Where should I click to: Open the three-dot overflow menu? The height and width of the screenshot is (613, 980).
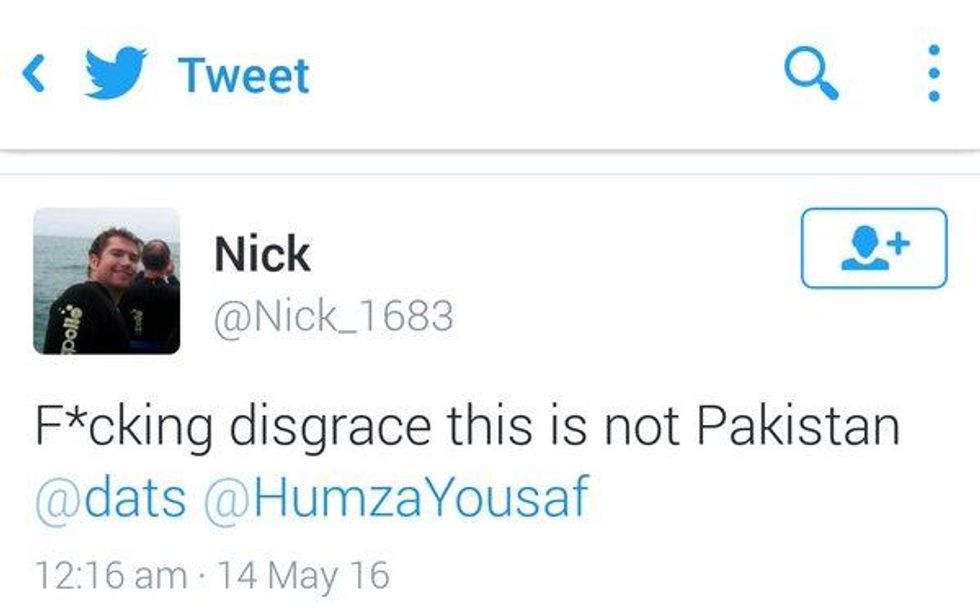coord(934,73)
